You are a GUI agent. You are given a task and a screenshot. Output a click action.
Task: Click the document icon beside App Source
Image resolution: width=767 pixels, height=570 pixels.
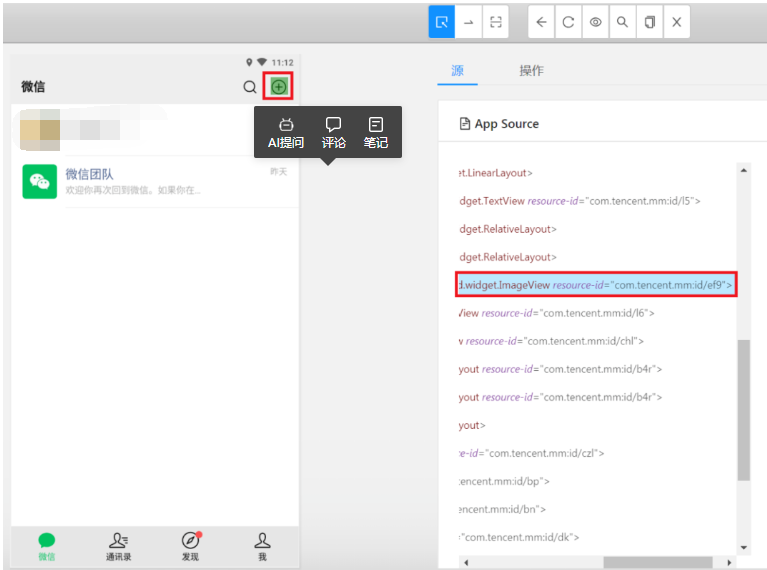[465, 124]
